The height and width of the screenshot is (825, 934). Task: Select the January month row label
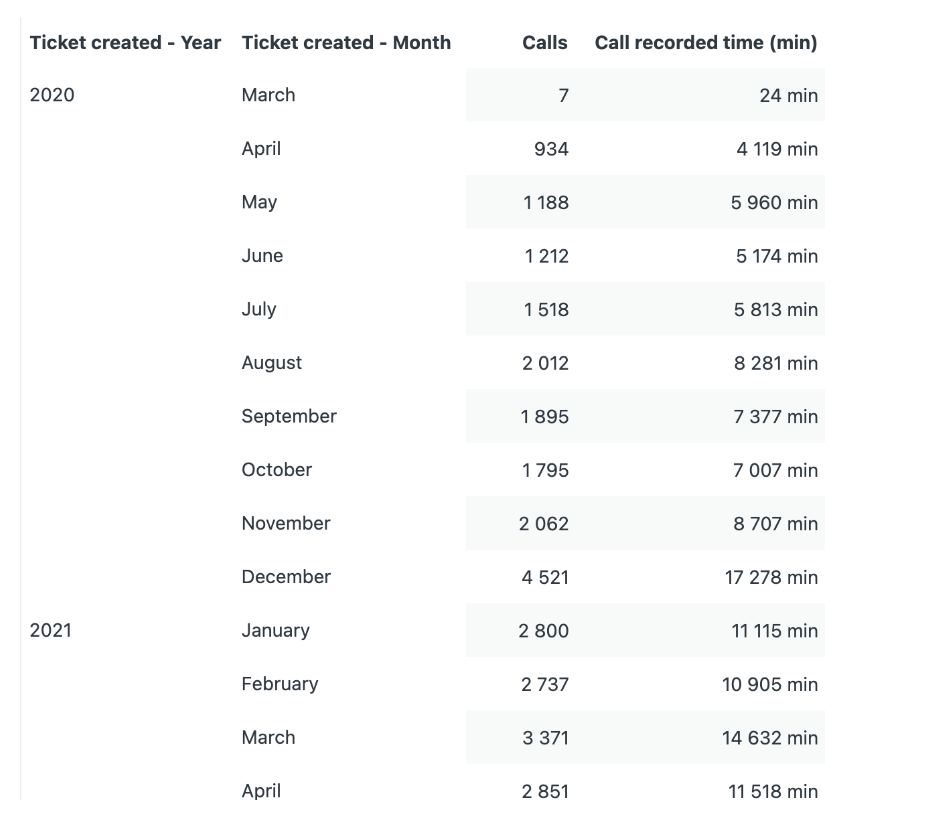point(275,631)
